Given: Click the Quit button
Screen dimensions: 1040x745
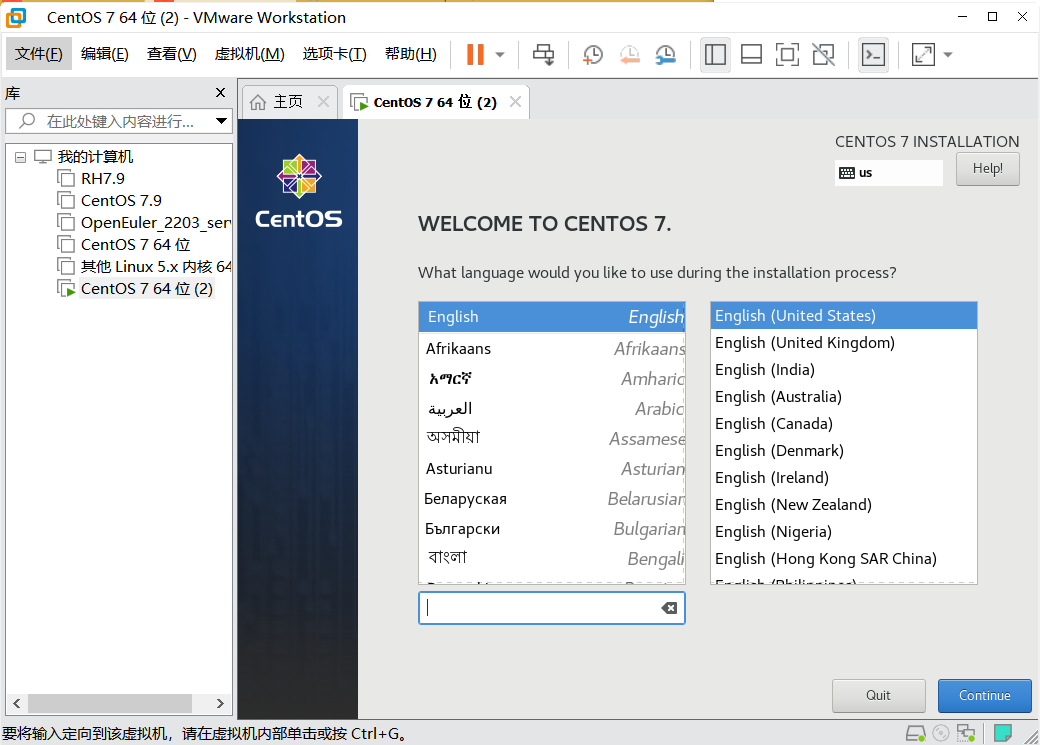Looking at the screenshot, I should (878, 695).
